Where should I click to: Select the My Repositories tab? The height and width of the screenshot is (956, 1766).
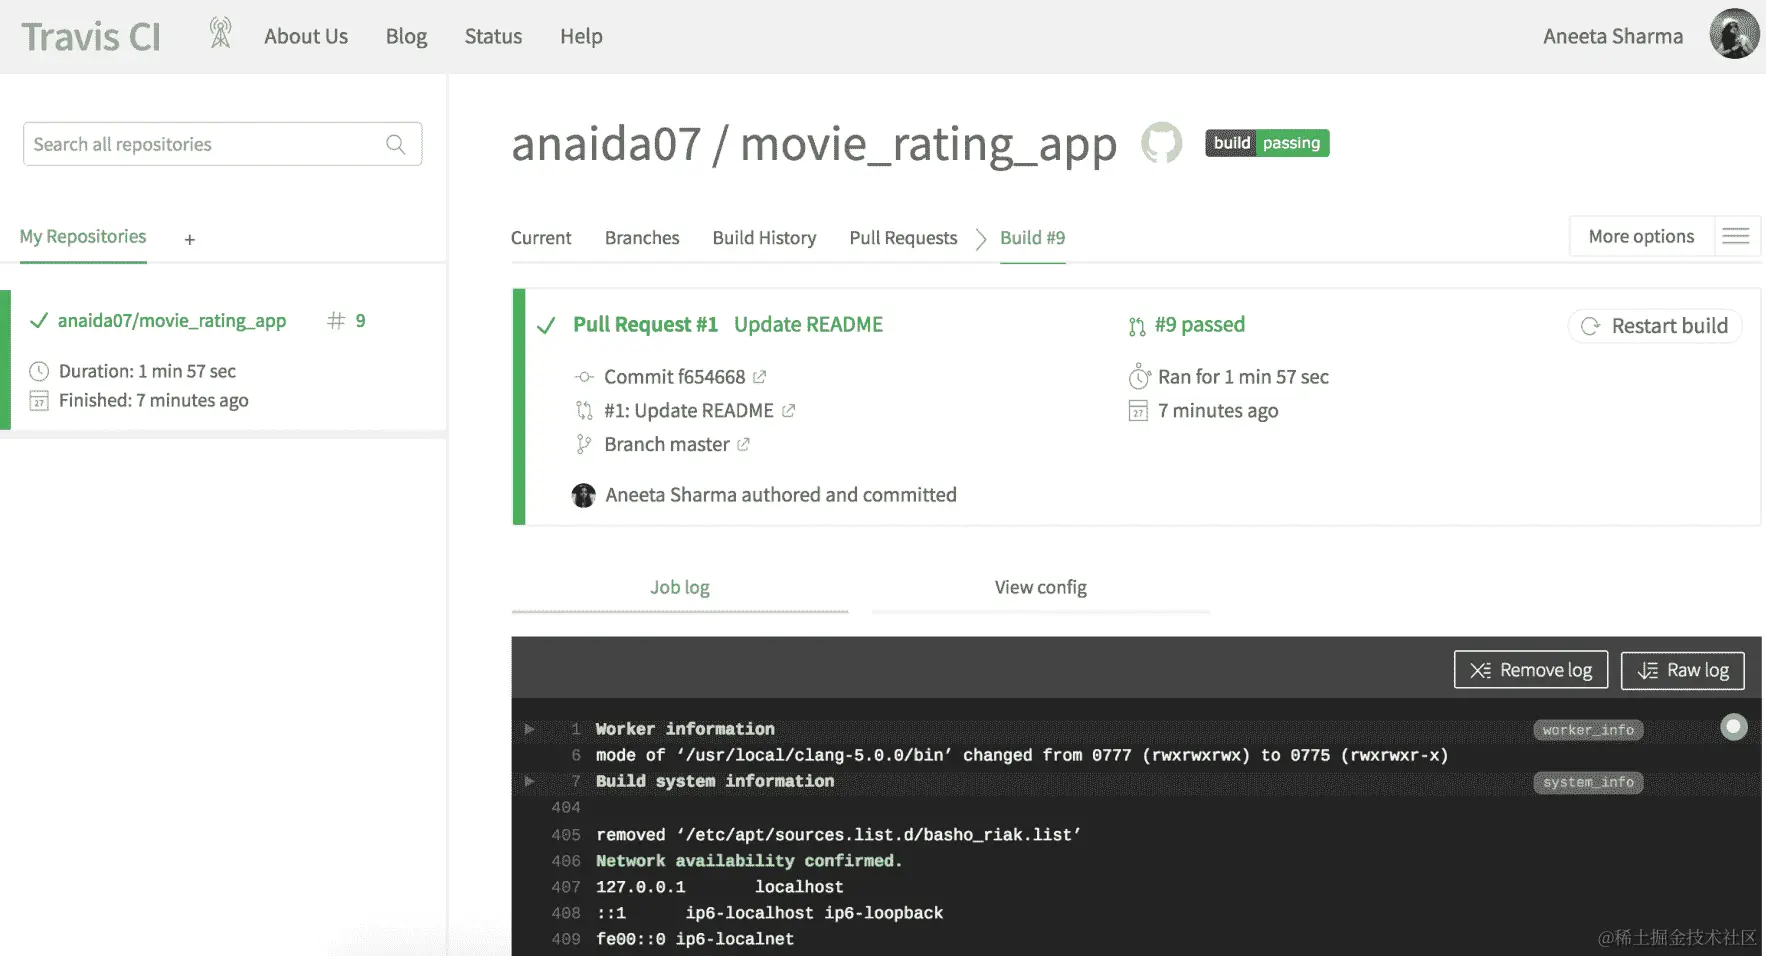[83, 237]
